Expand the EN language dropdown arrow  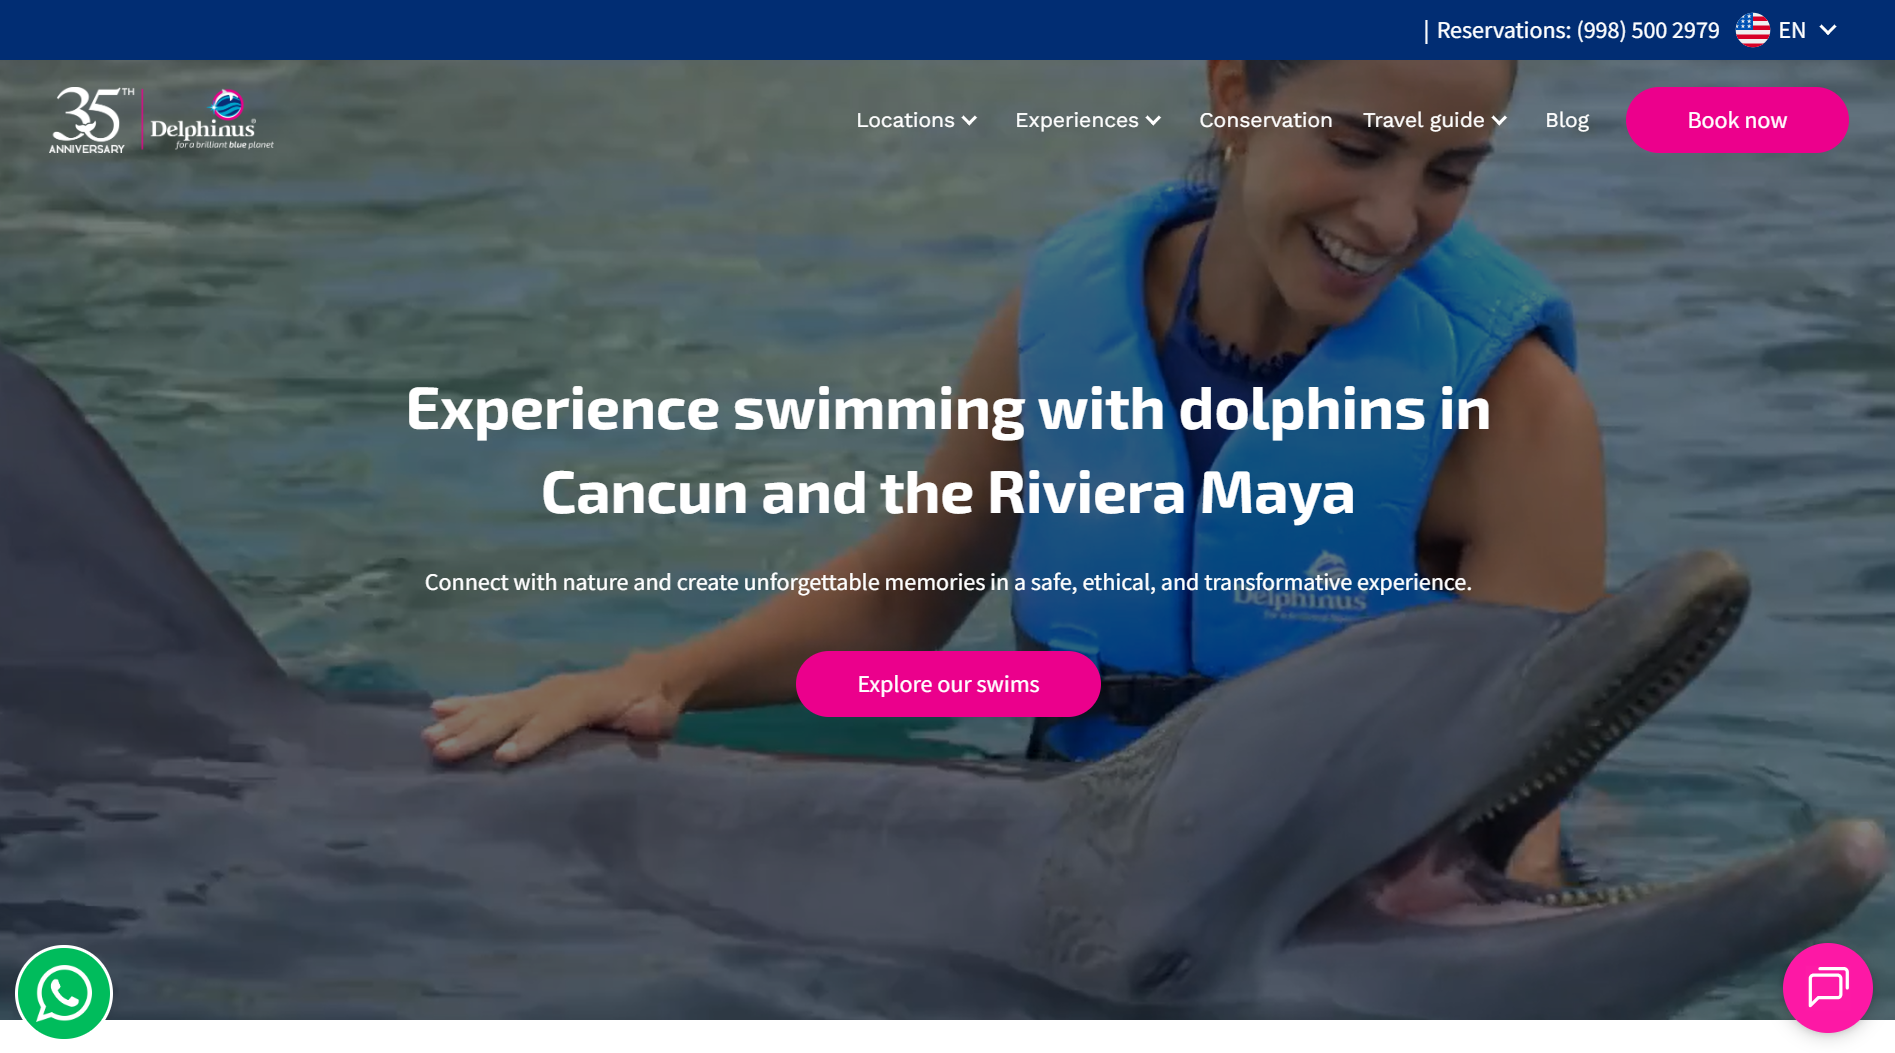(x=1828, y=30)
